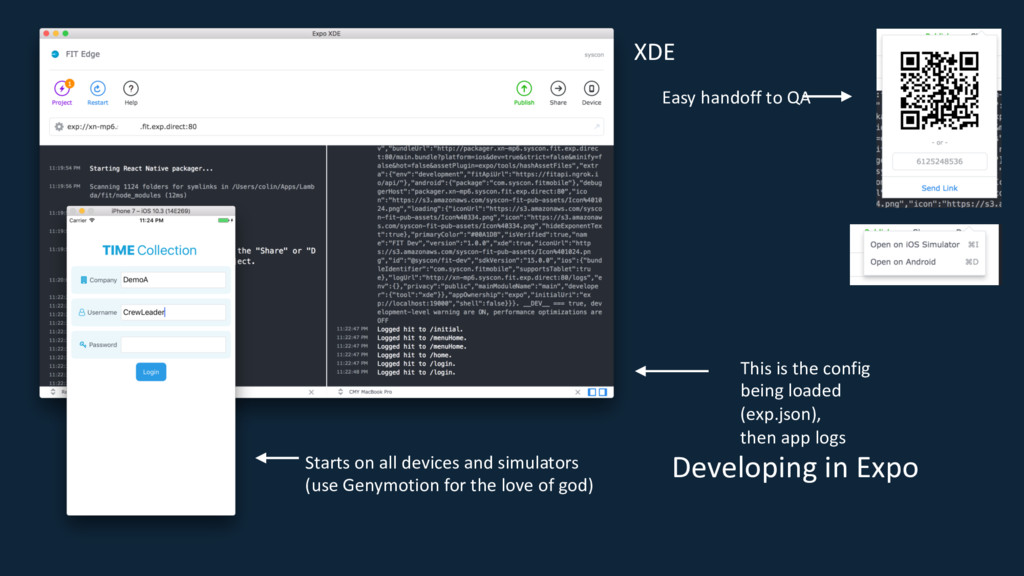Click the Send Link link
This screenshot has height=576, width=1024.
(x=939, y=188)
